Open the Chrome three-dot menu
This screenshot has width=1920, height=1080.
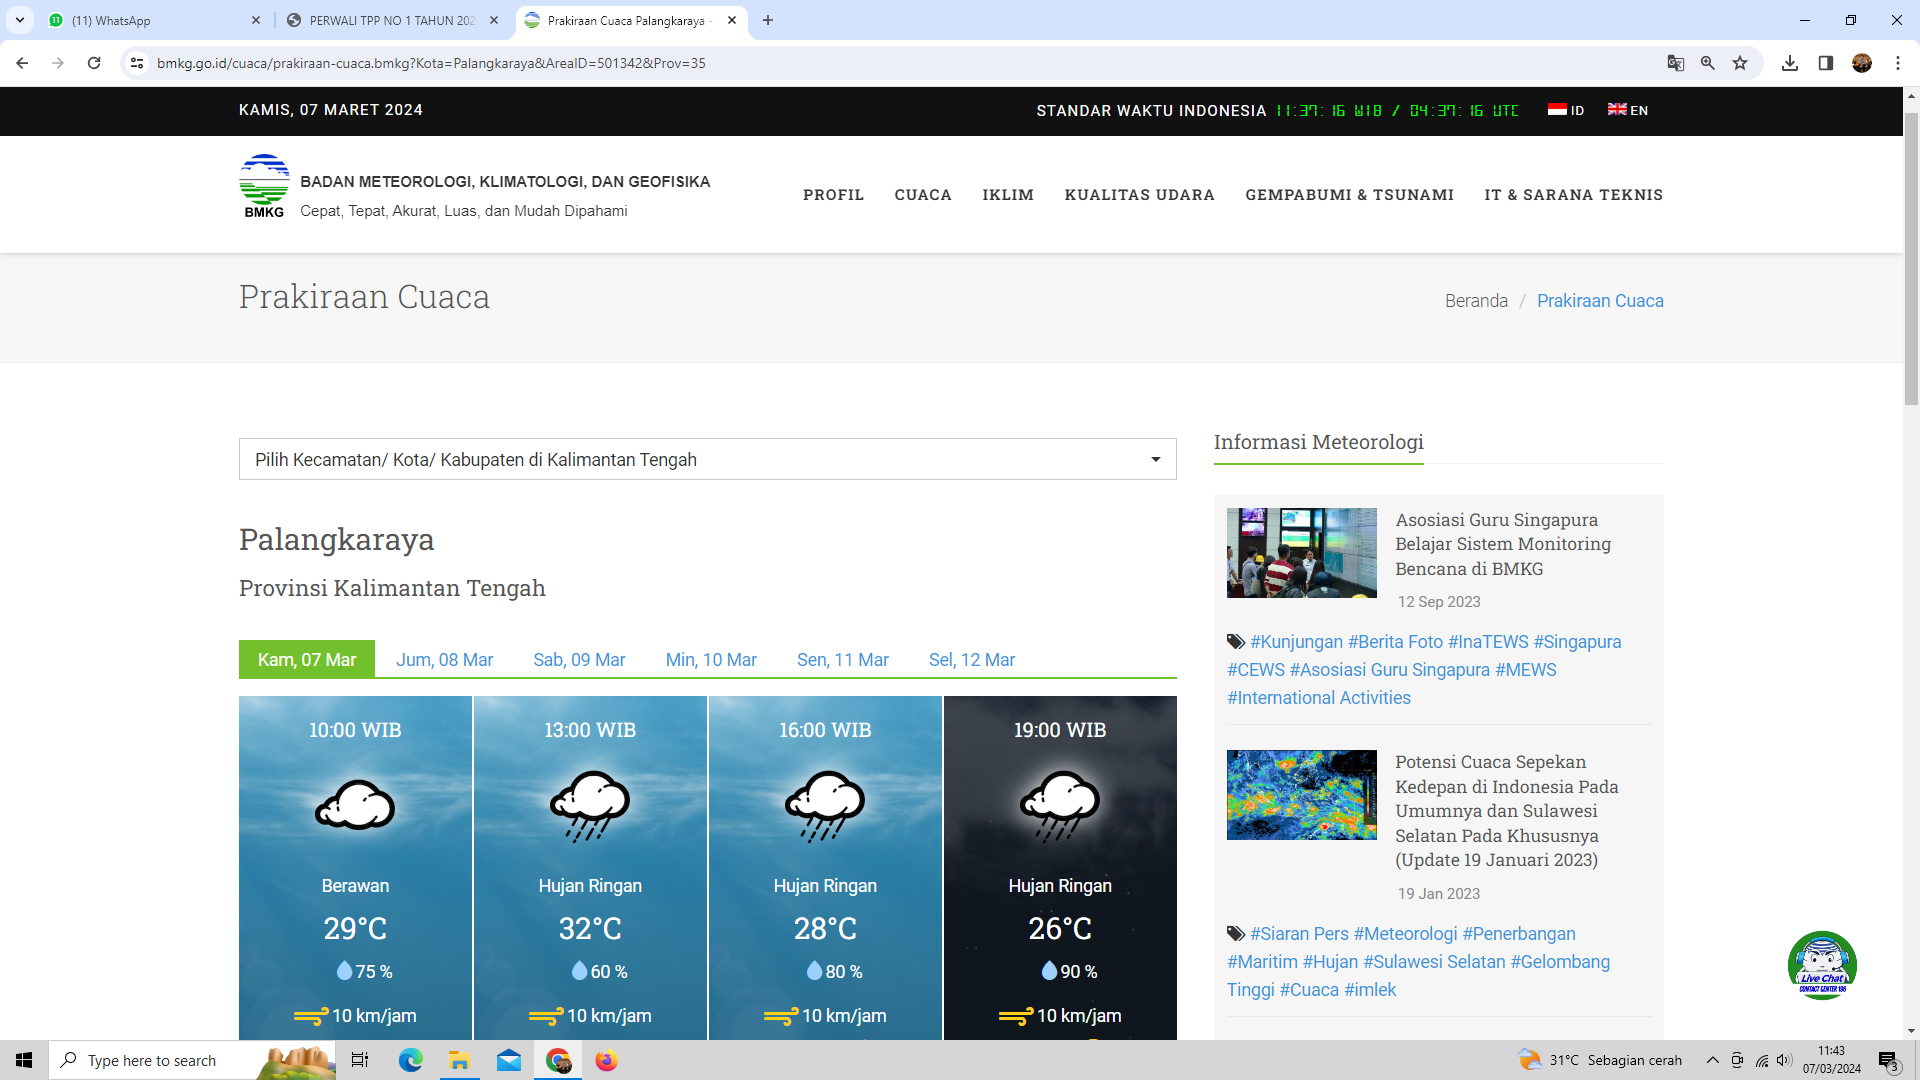(x=1898, y=63)
